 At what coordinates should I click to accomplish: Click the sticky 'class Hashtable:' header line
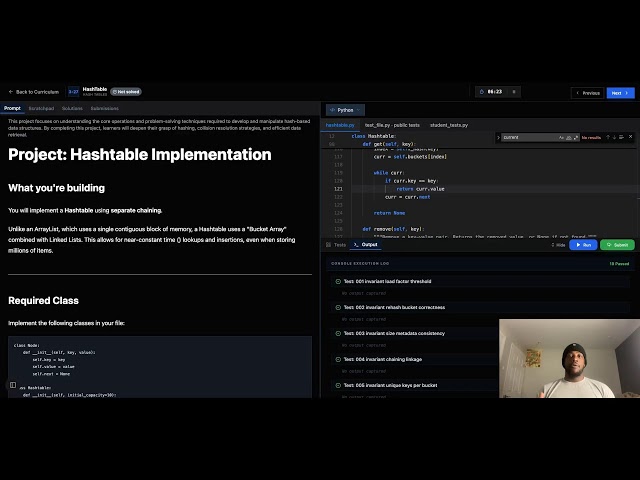pos(373,136)
